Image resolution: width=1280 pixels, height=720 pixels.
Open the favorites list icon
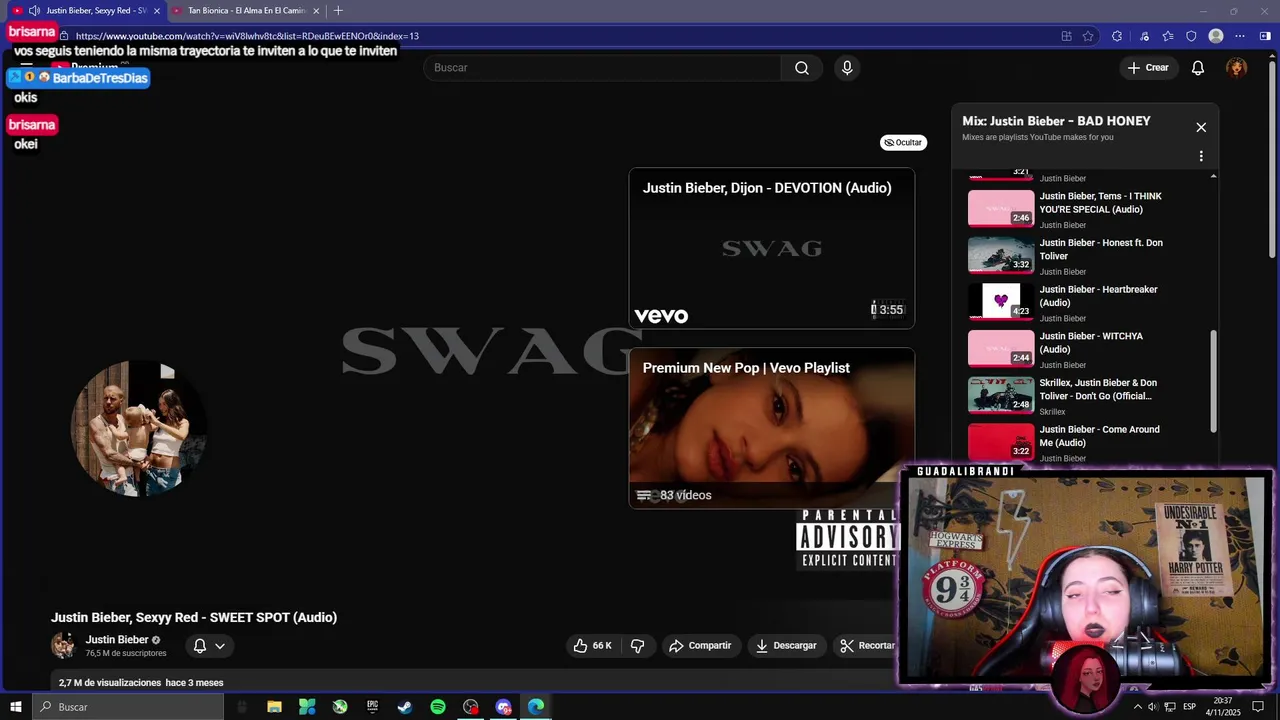[x=1168, y=36]
